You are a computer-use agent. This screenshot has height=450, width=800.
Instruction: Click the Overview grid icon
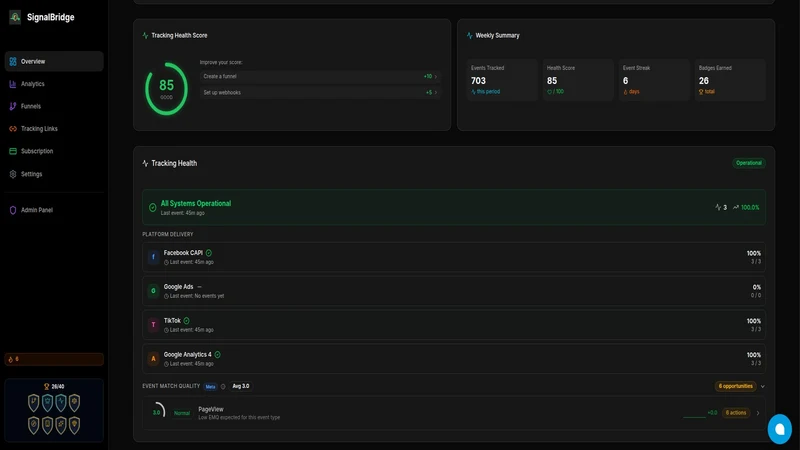13,61
